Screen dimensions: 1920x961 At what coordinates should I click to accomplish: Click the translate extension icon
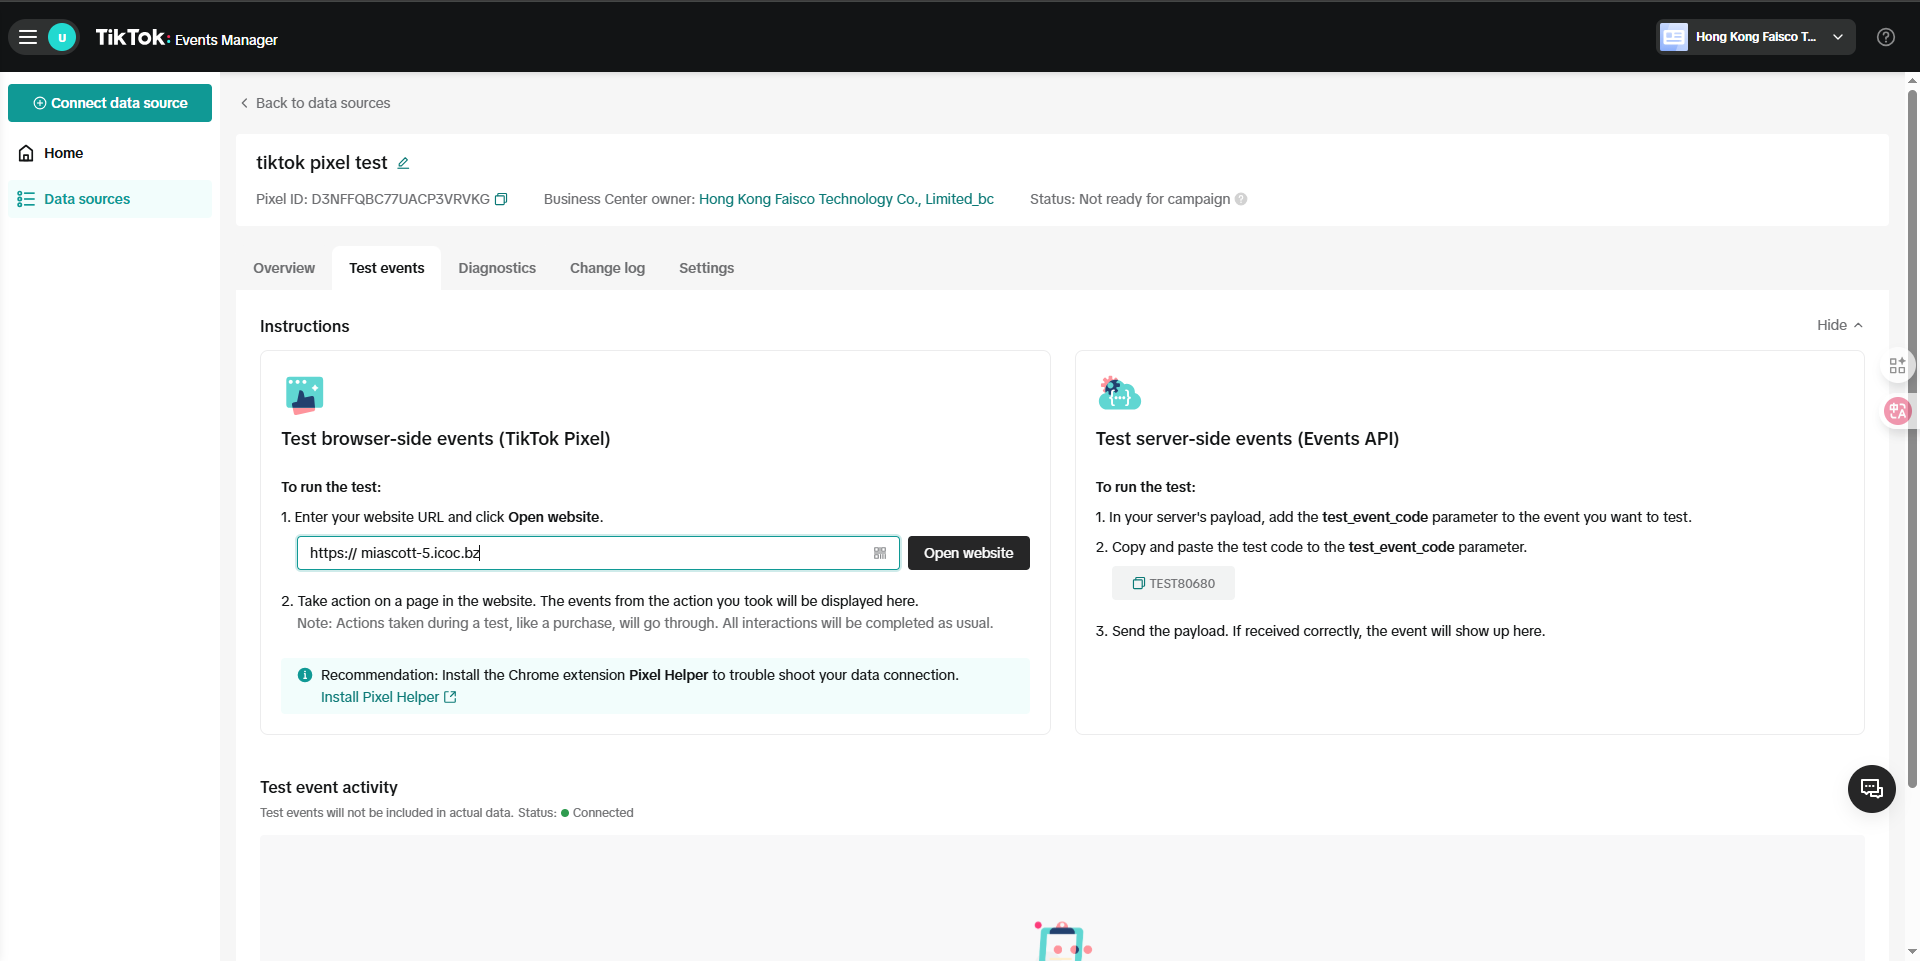click(1897, 411)
